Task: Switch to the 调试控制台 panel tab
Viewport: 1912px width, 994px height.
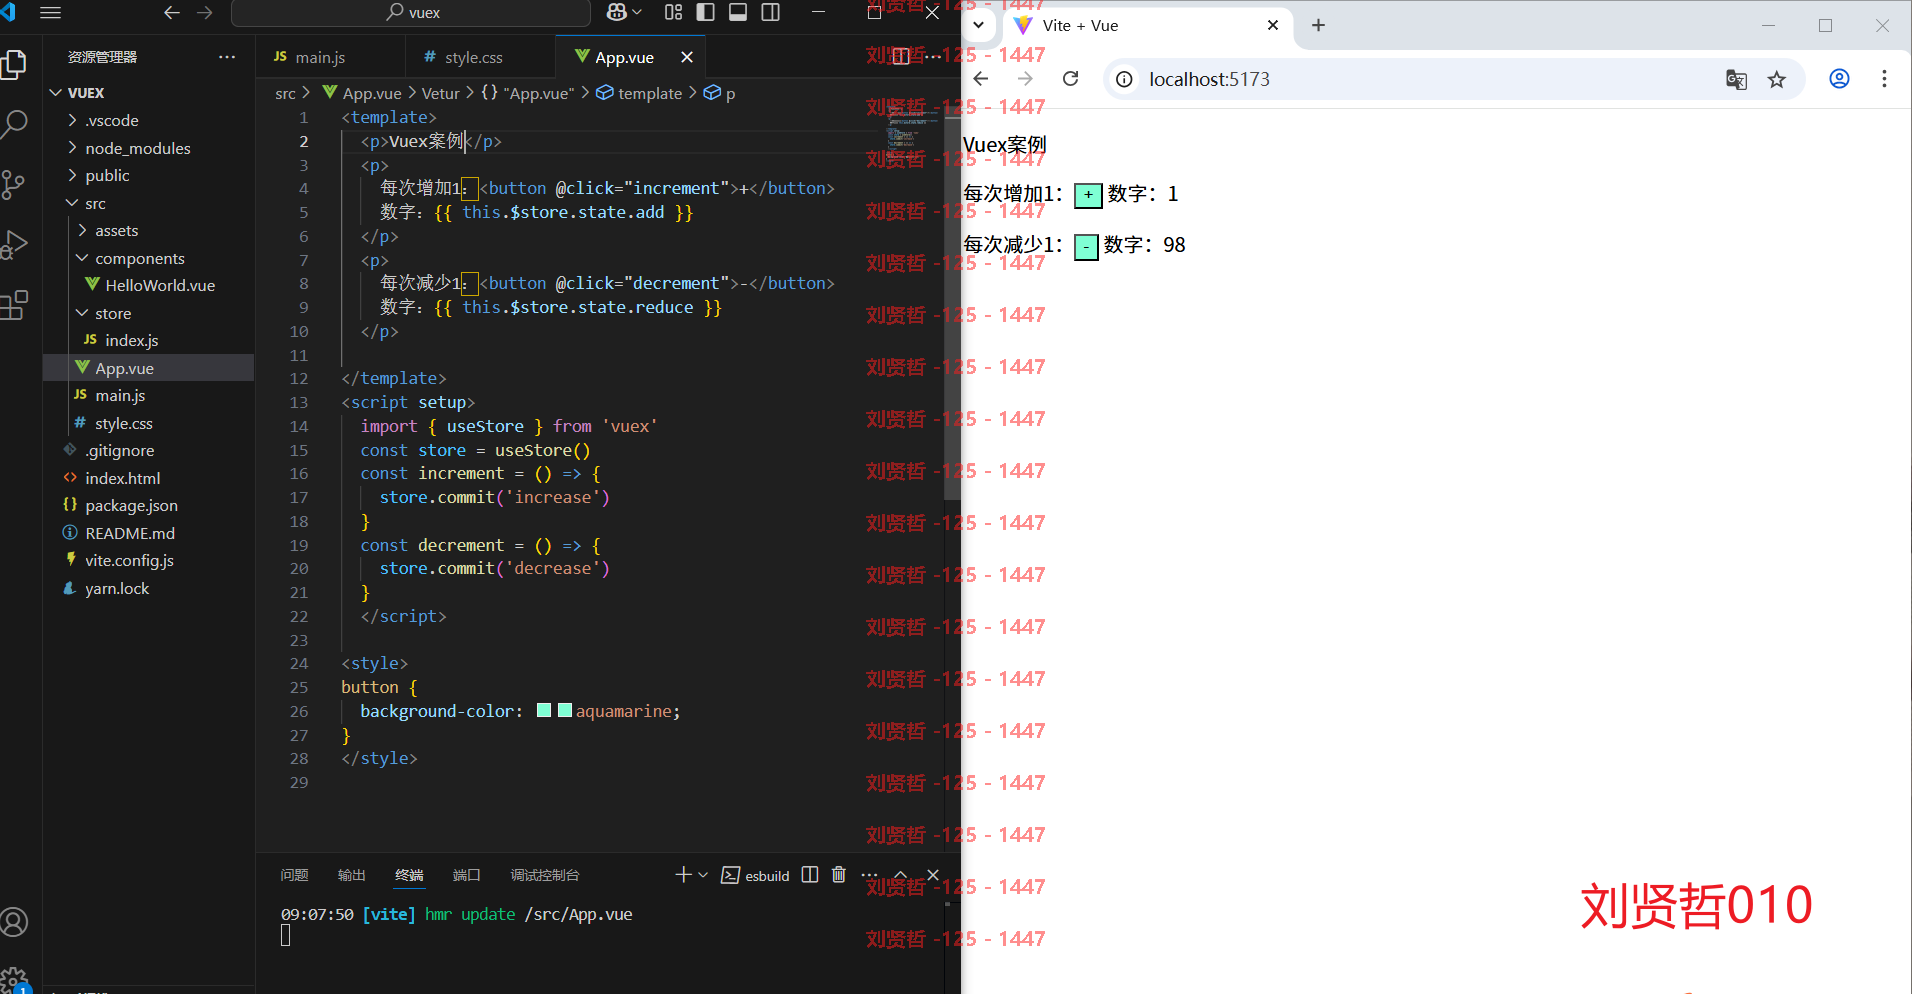Action: click(x=545, y=875)
